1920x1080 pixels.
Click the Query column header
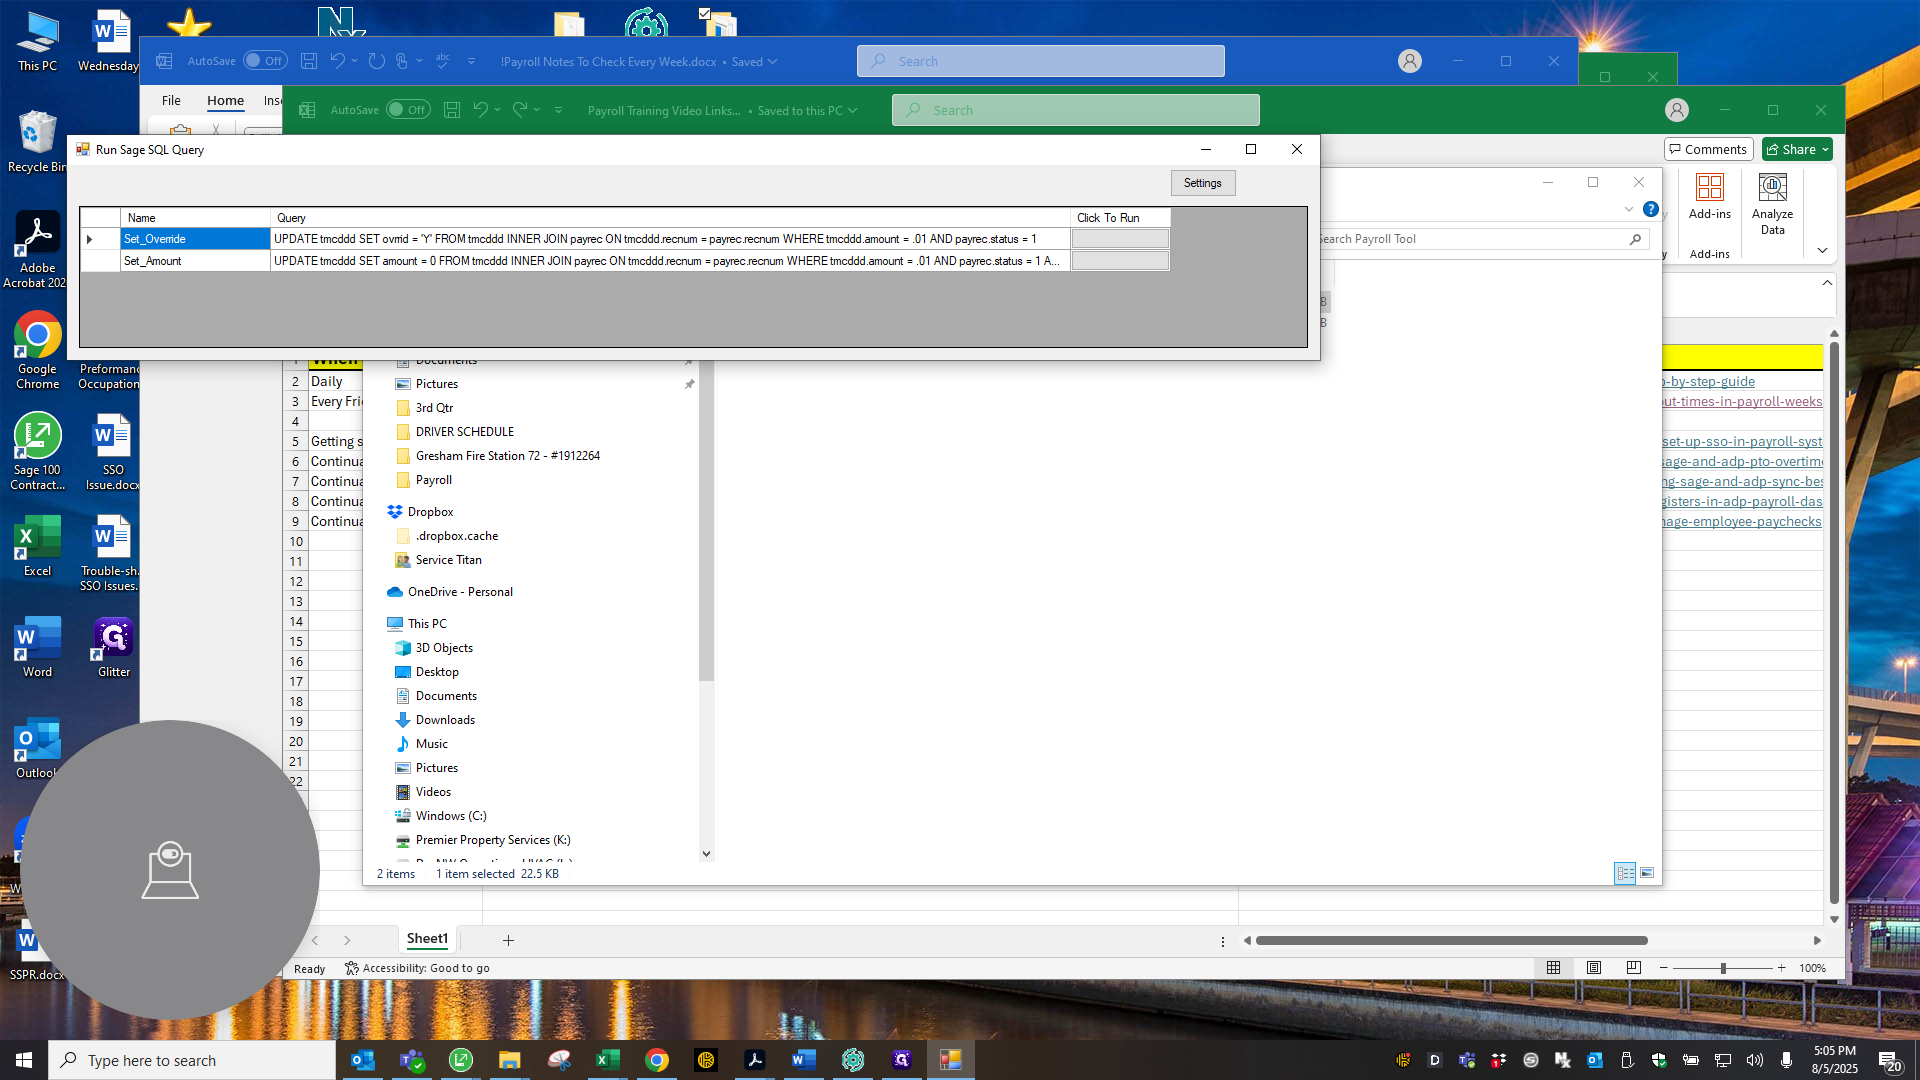point(670,218)
